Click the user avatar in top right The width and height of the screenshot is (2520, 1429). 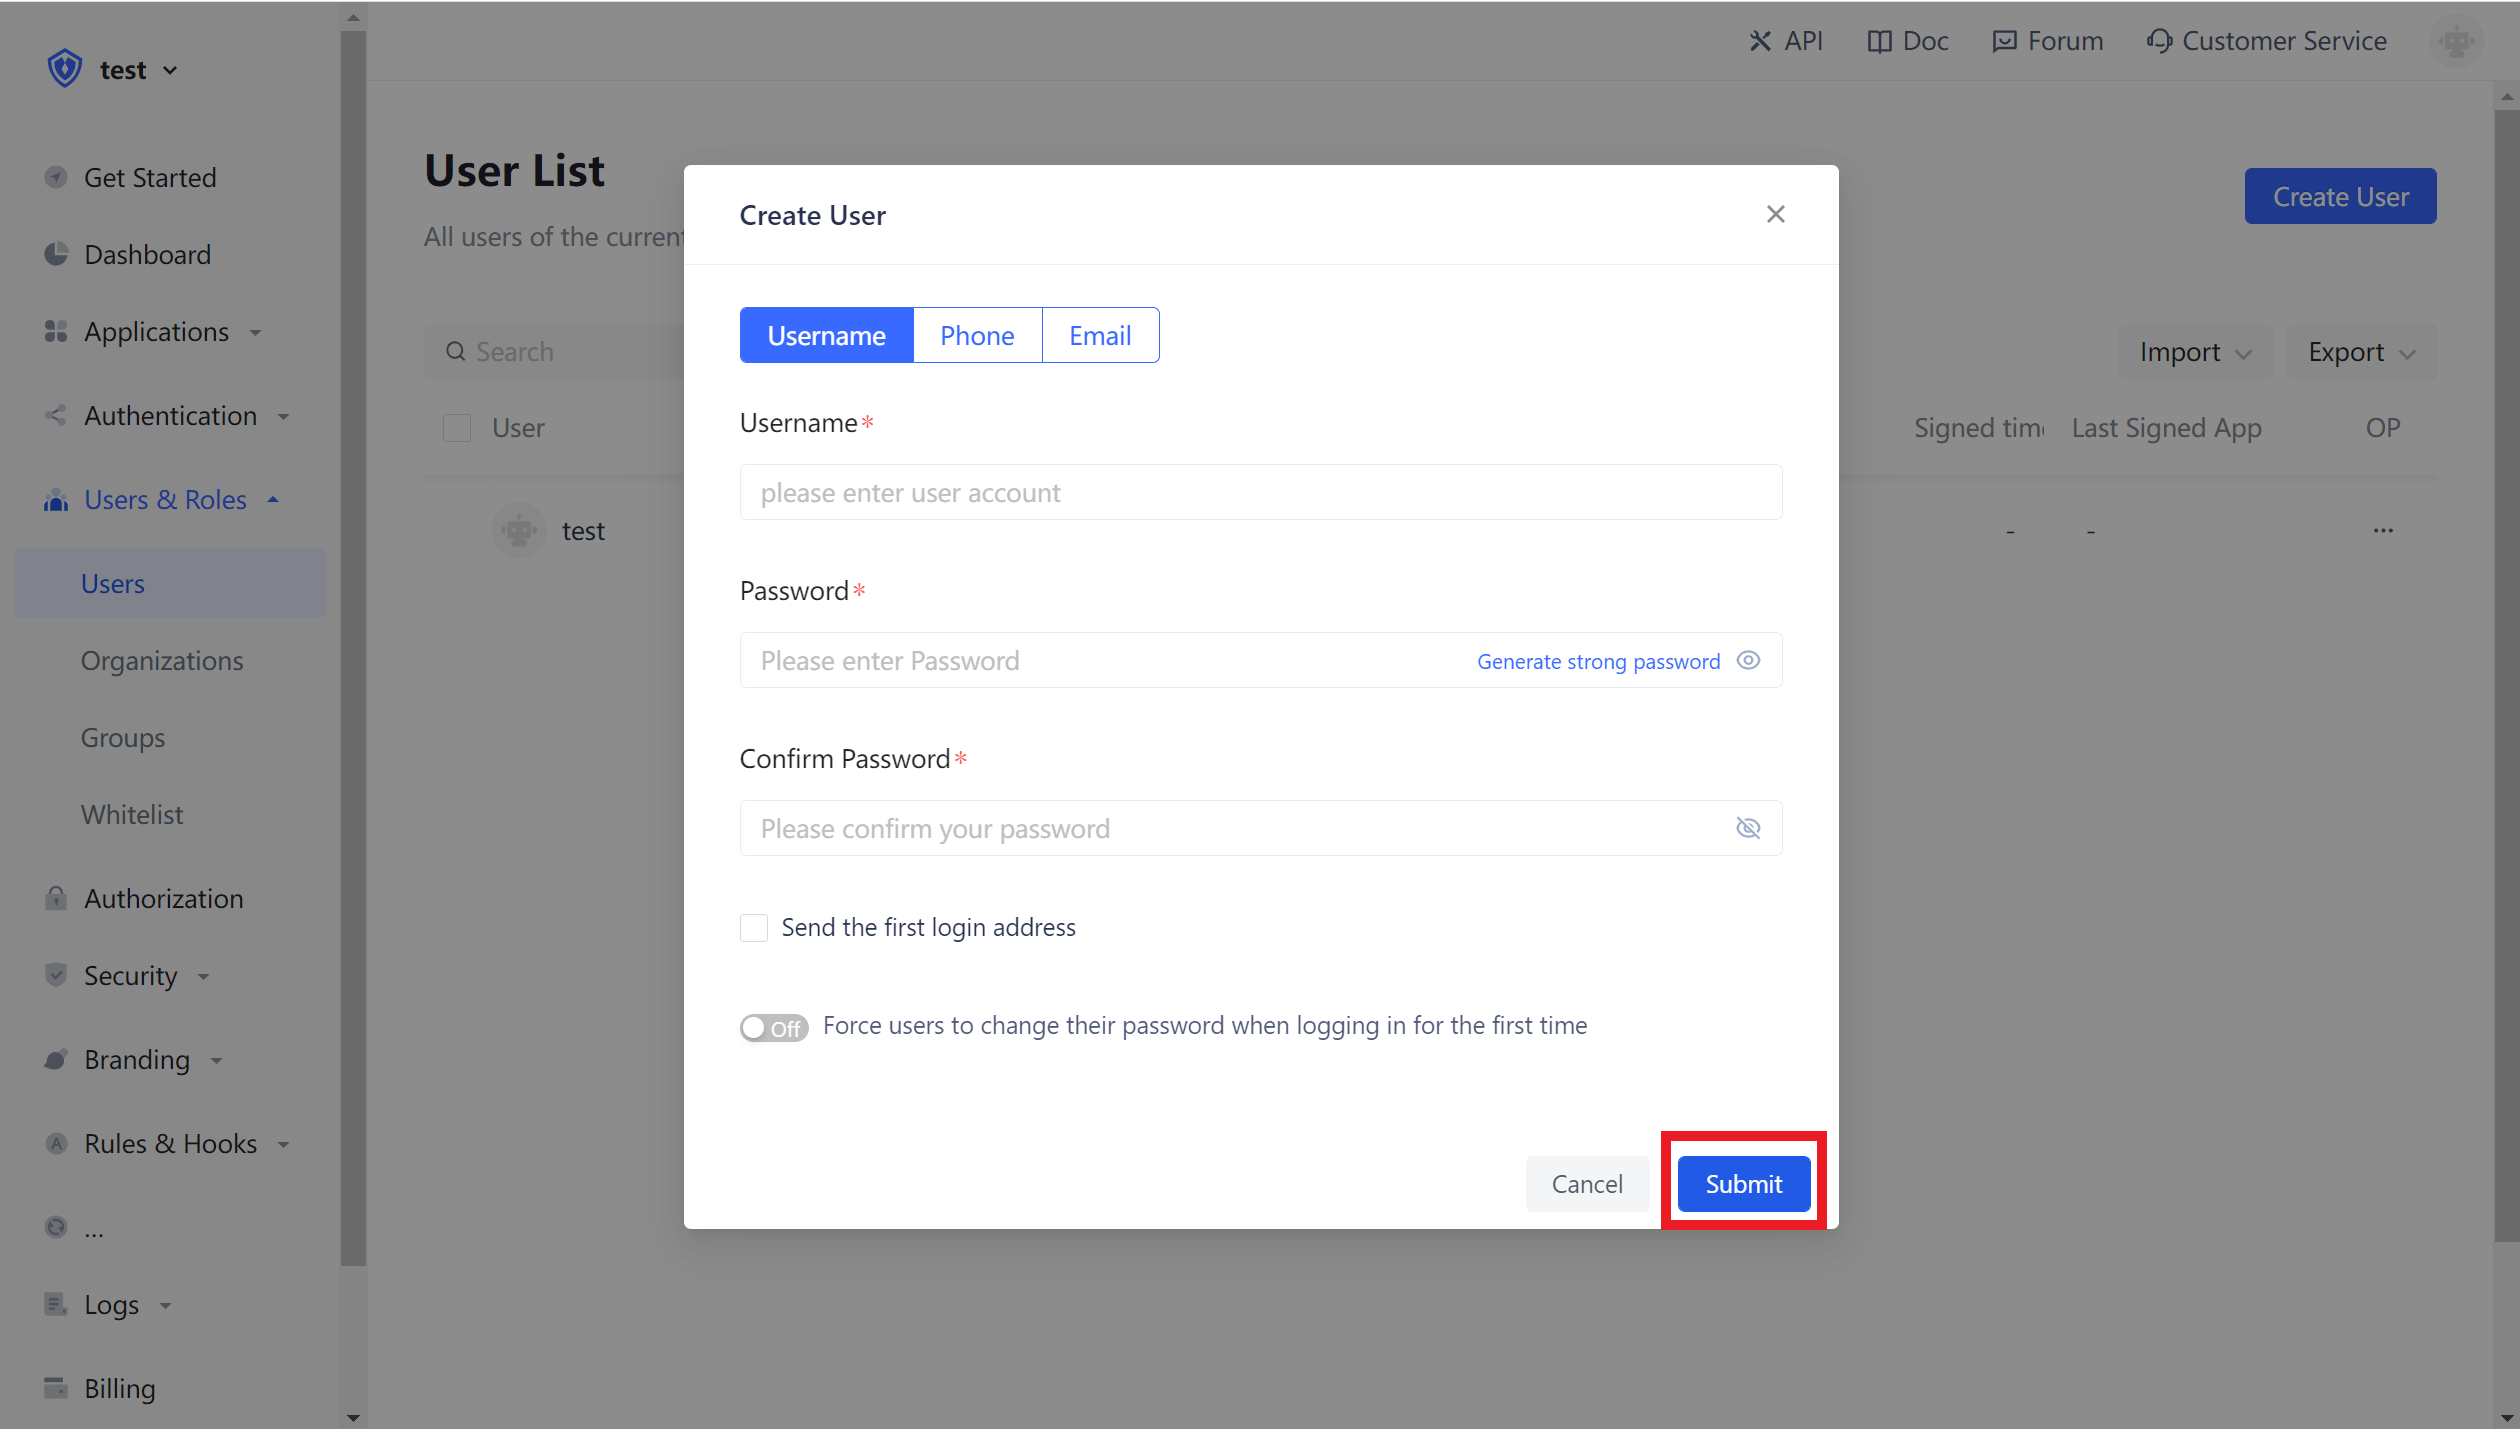[2456, 41]
